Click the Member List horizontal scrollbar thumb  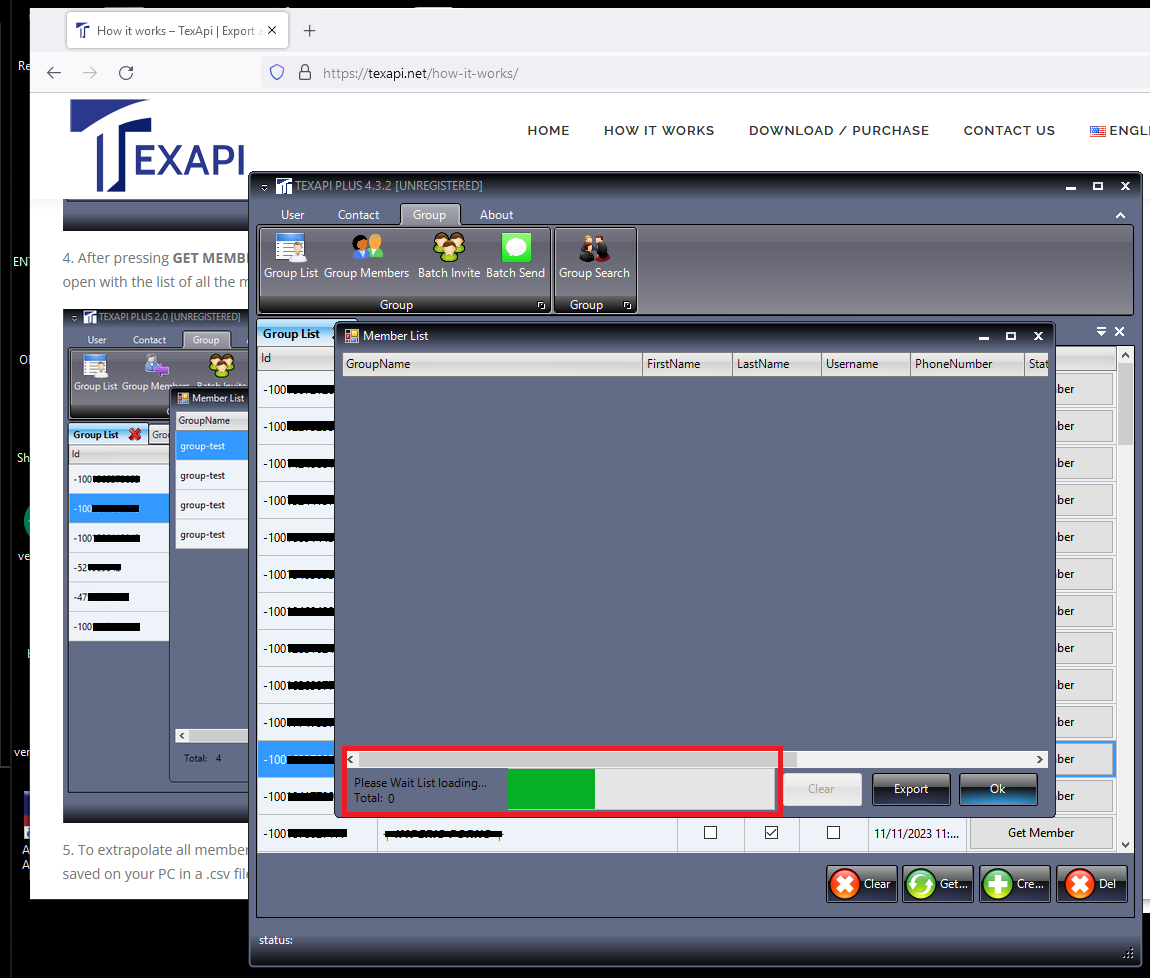coord(577,759)
